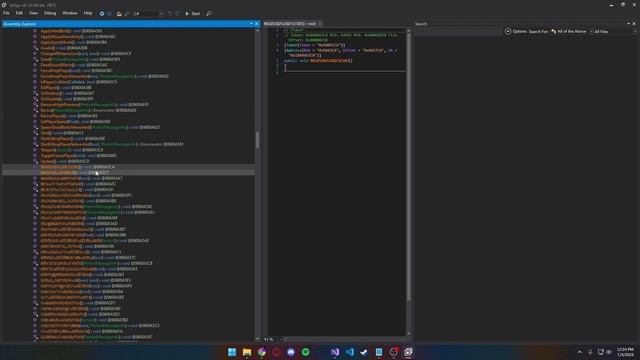Start debugging with the Start button
This screenshot has height=360, width=640.
[193, 13]
